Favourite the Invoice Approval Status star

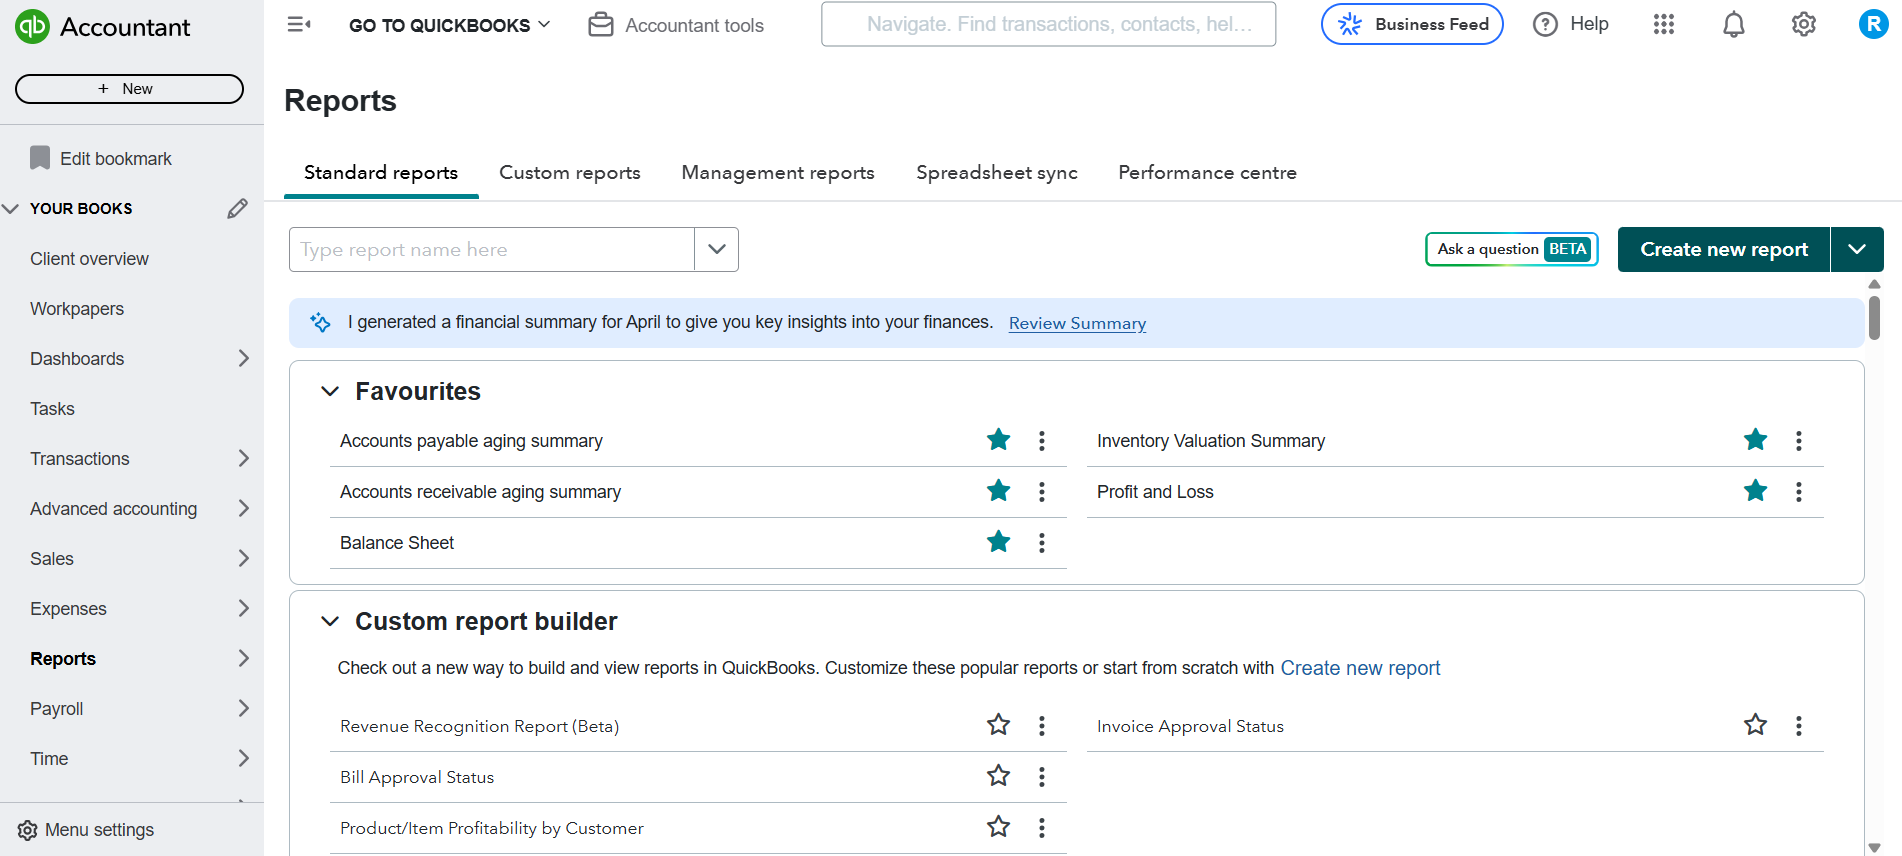(1755, 725)
